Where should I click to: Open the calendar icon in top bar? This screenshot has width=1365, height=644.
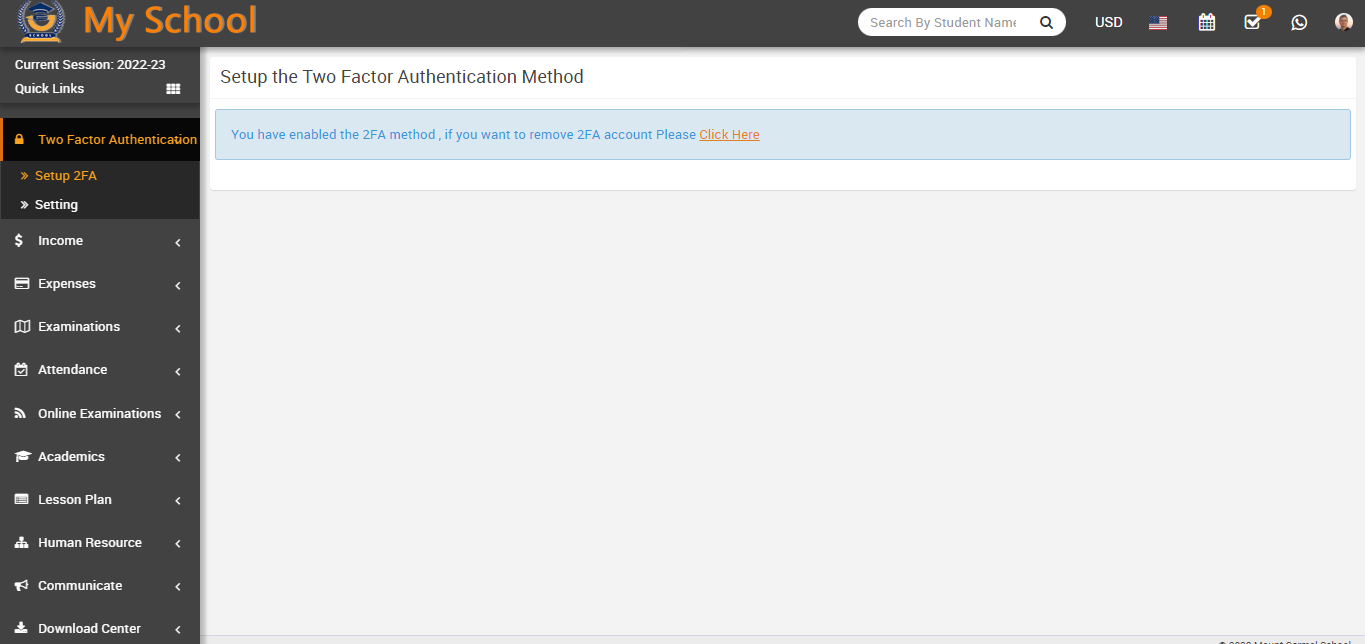tap(1206, 22)
